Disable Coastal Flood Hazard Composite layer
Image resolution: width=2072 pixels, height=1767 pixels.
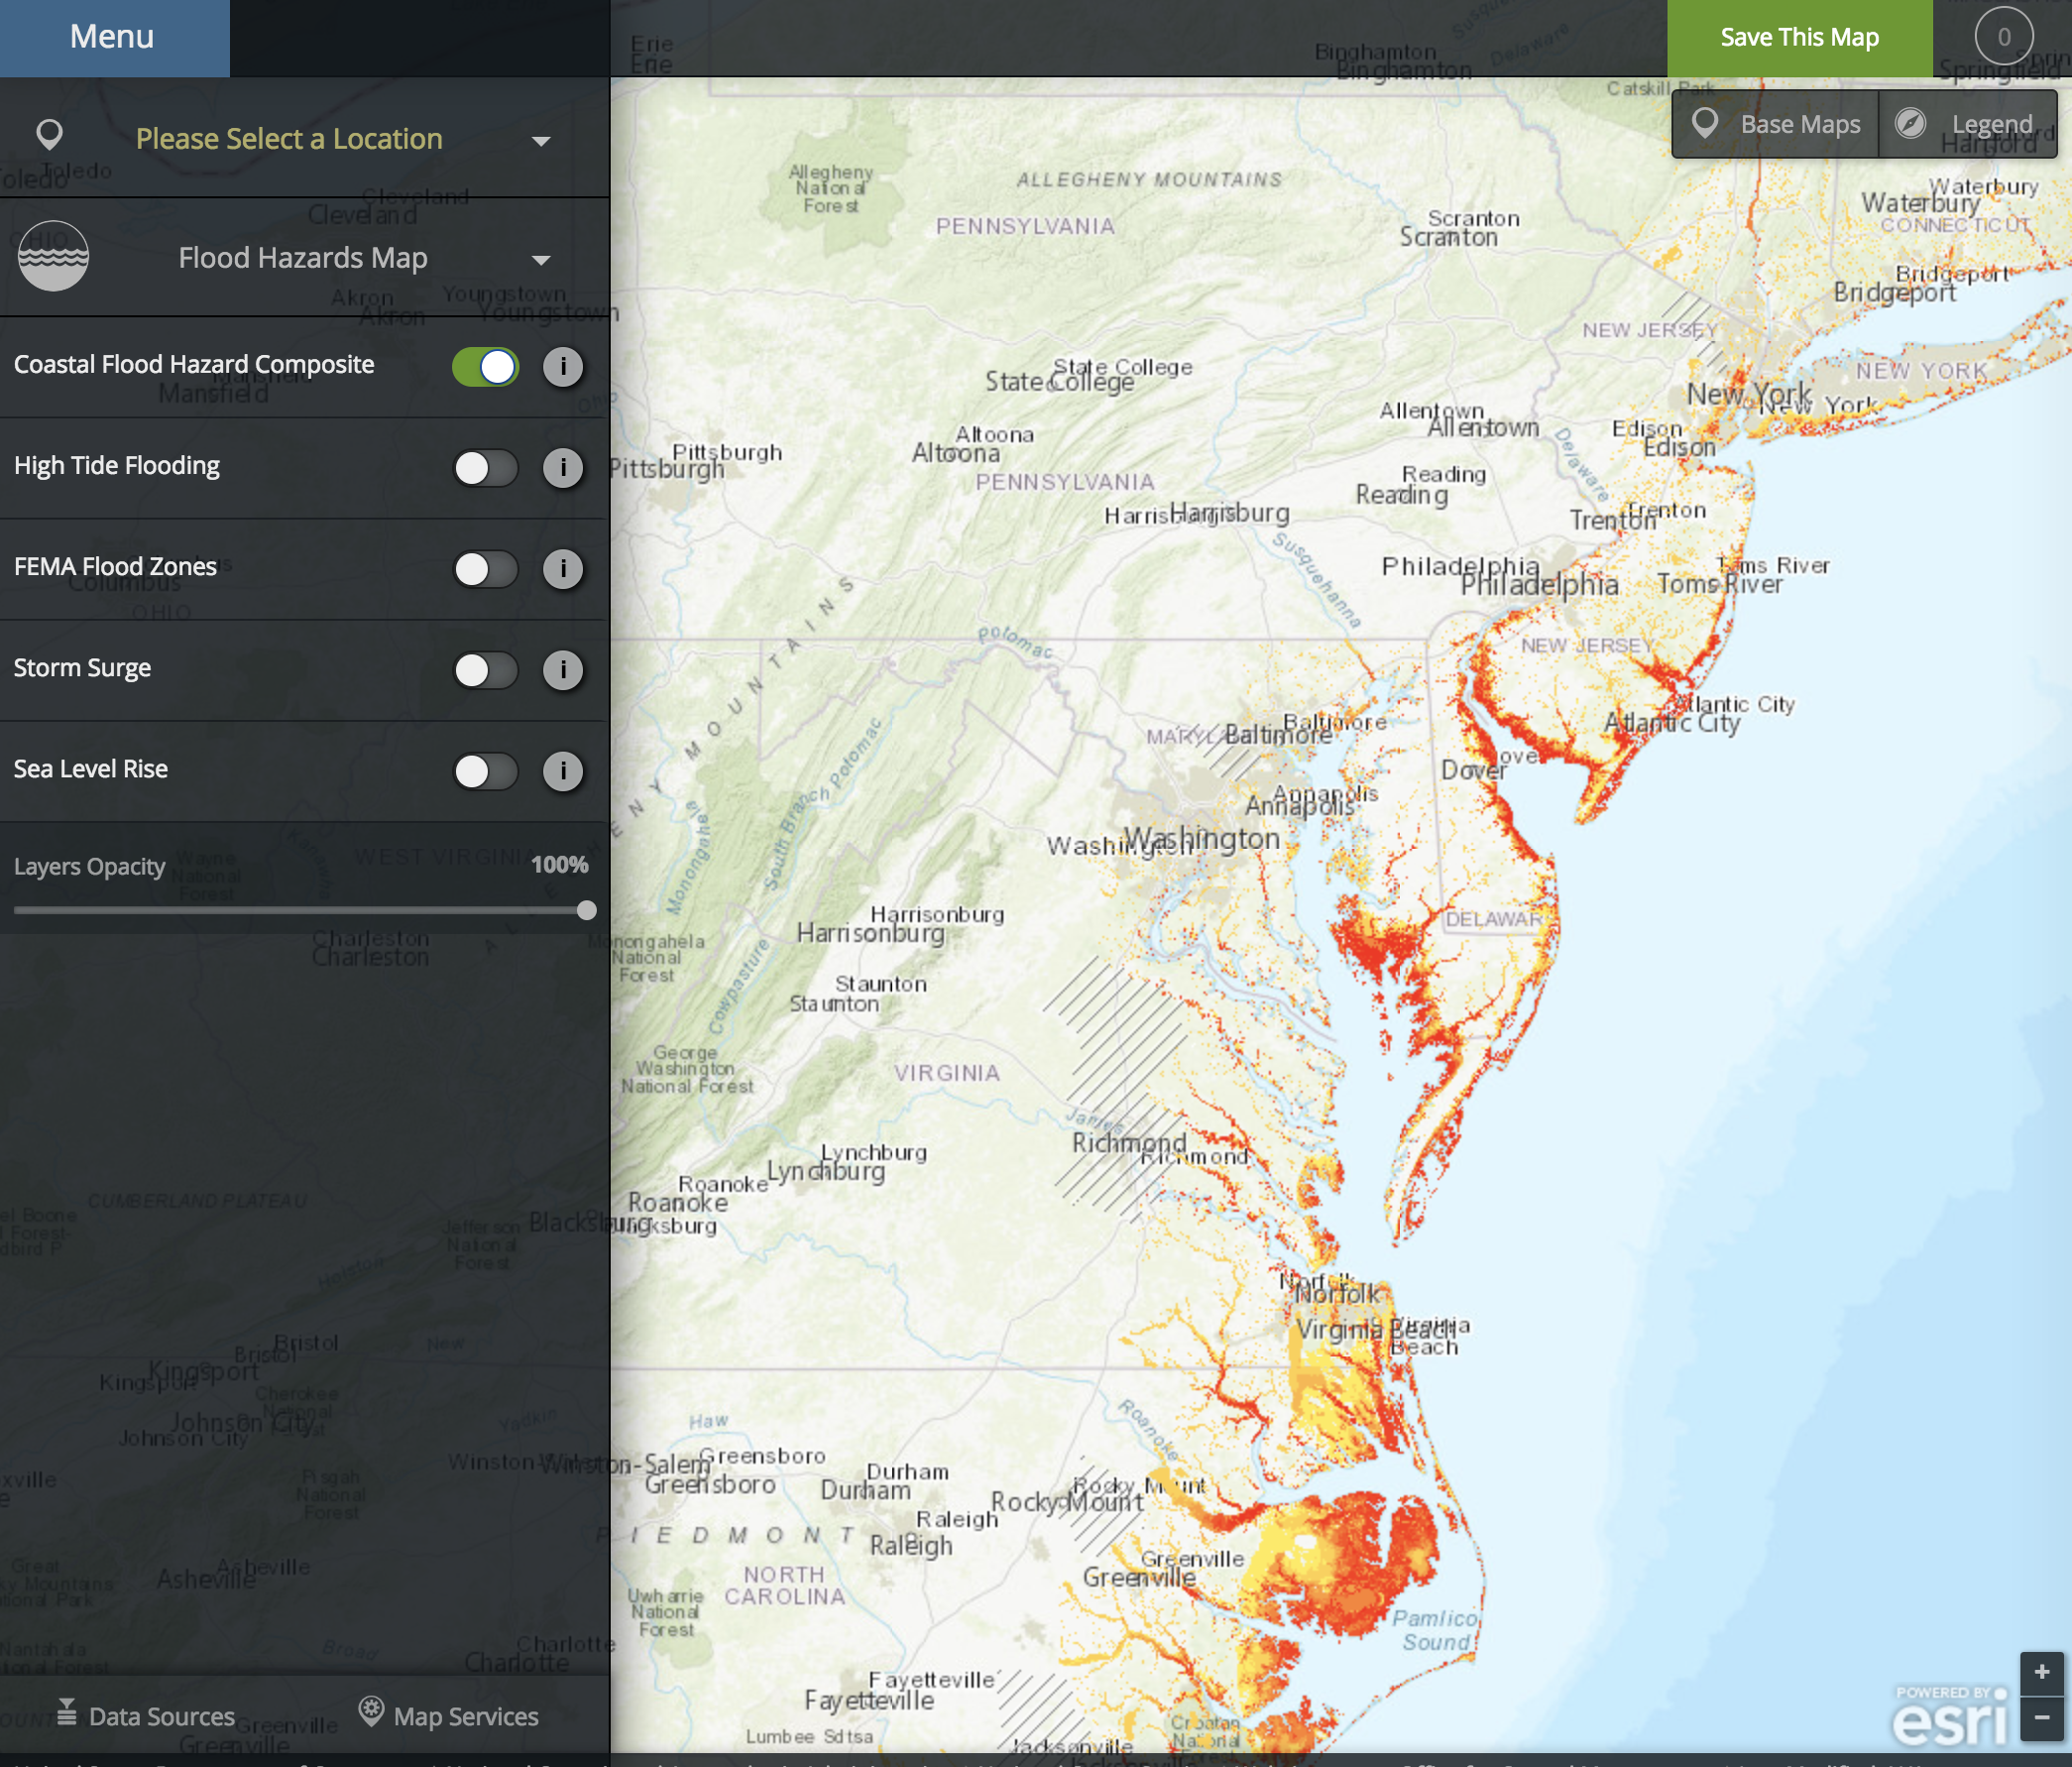486,366
